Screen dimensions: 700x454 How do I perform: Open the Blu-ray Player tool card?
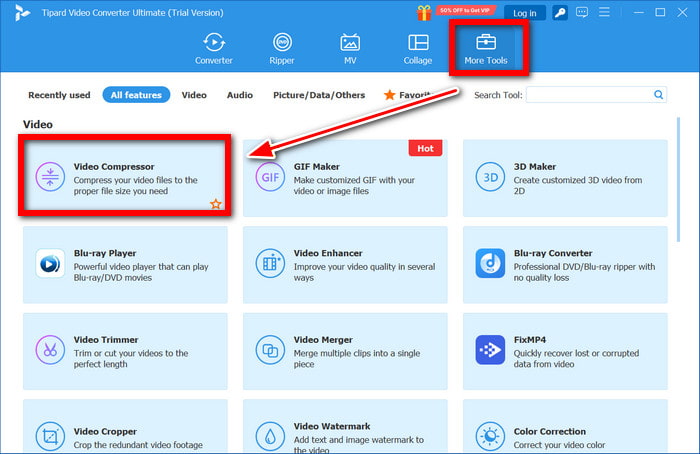125,264
